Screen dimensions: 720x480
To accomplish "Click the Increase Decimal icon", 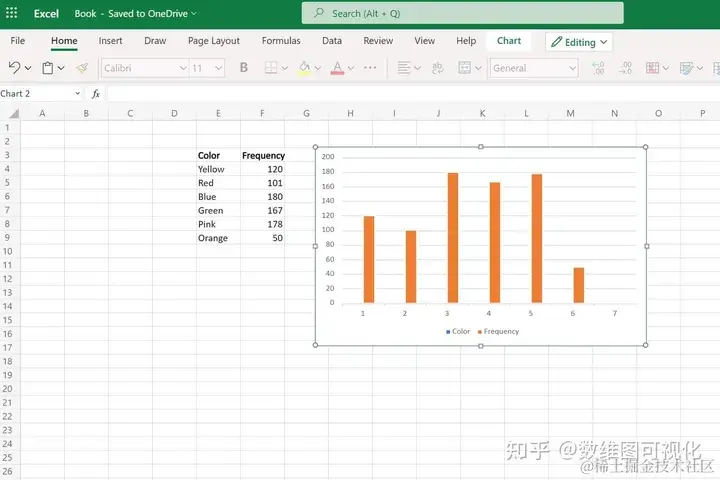I will point(598,68).
